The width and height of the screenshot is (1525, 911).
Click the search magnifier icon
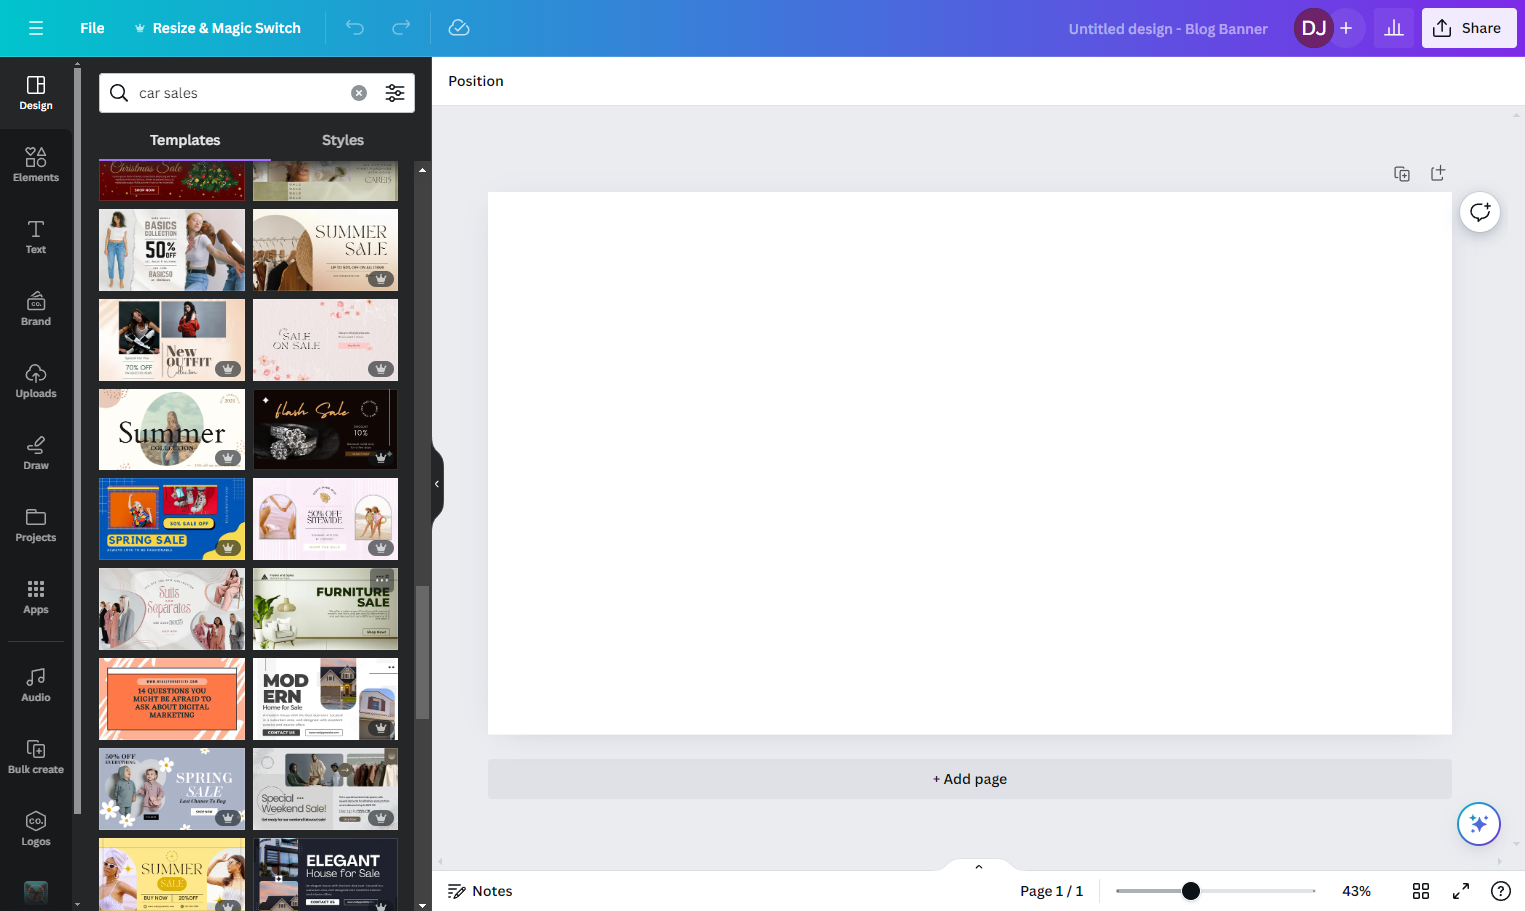(x=119, y=93)
